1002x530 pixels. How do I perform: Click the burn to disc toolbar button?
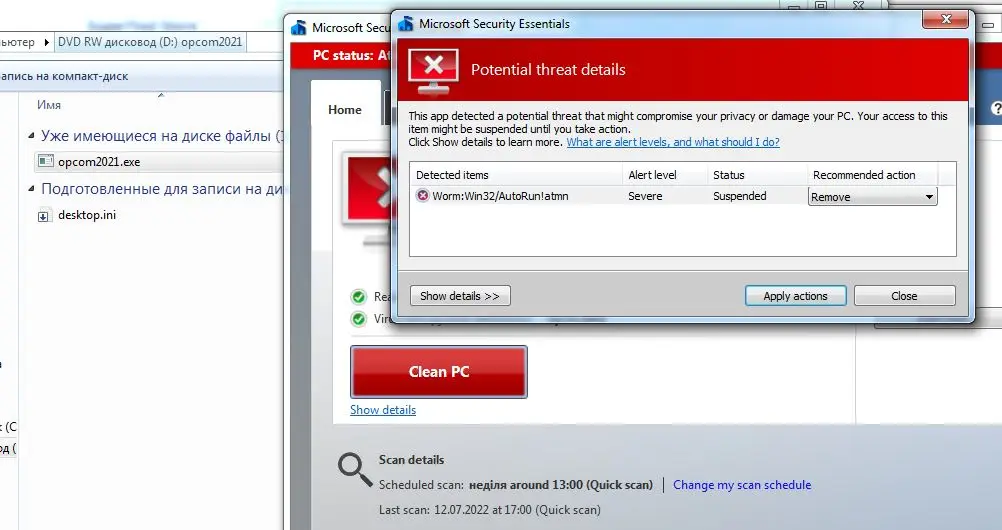[64, 76]
